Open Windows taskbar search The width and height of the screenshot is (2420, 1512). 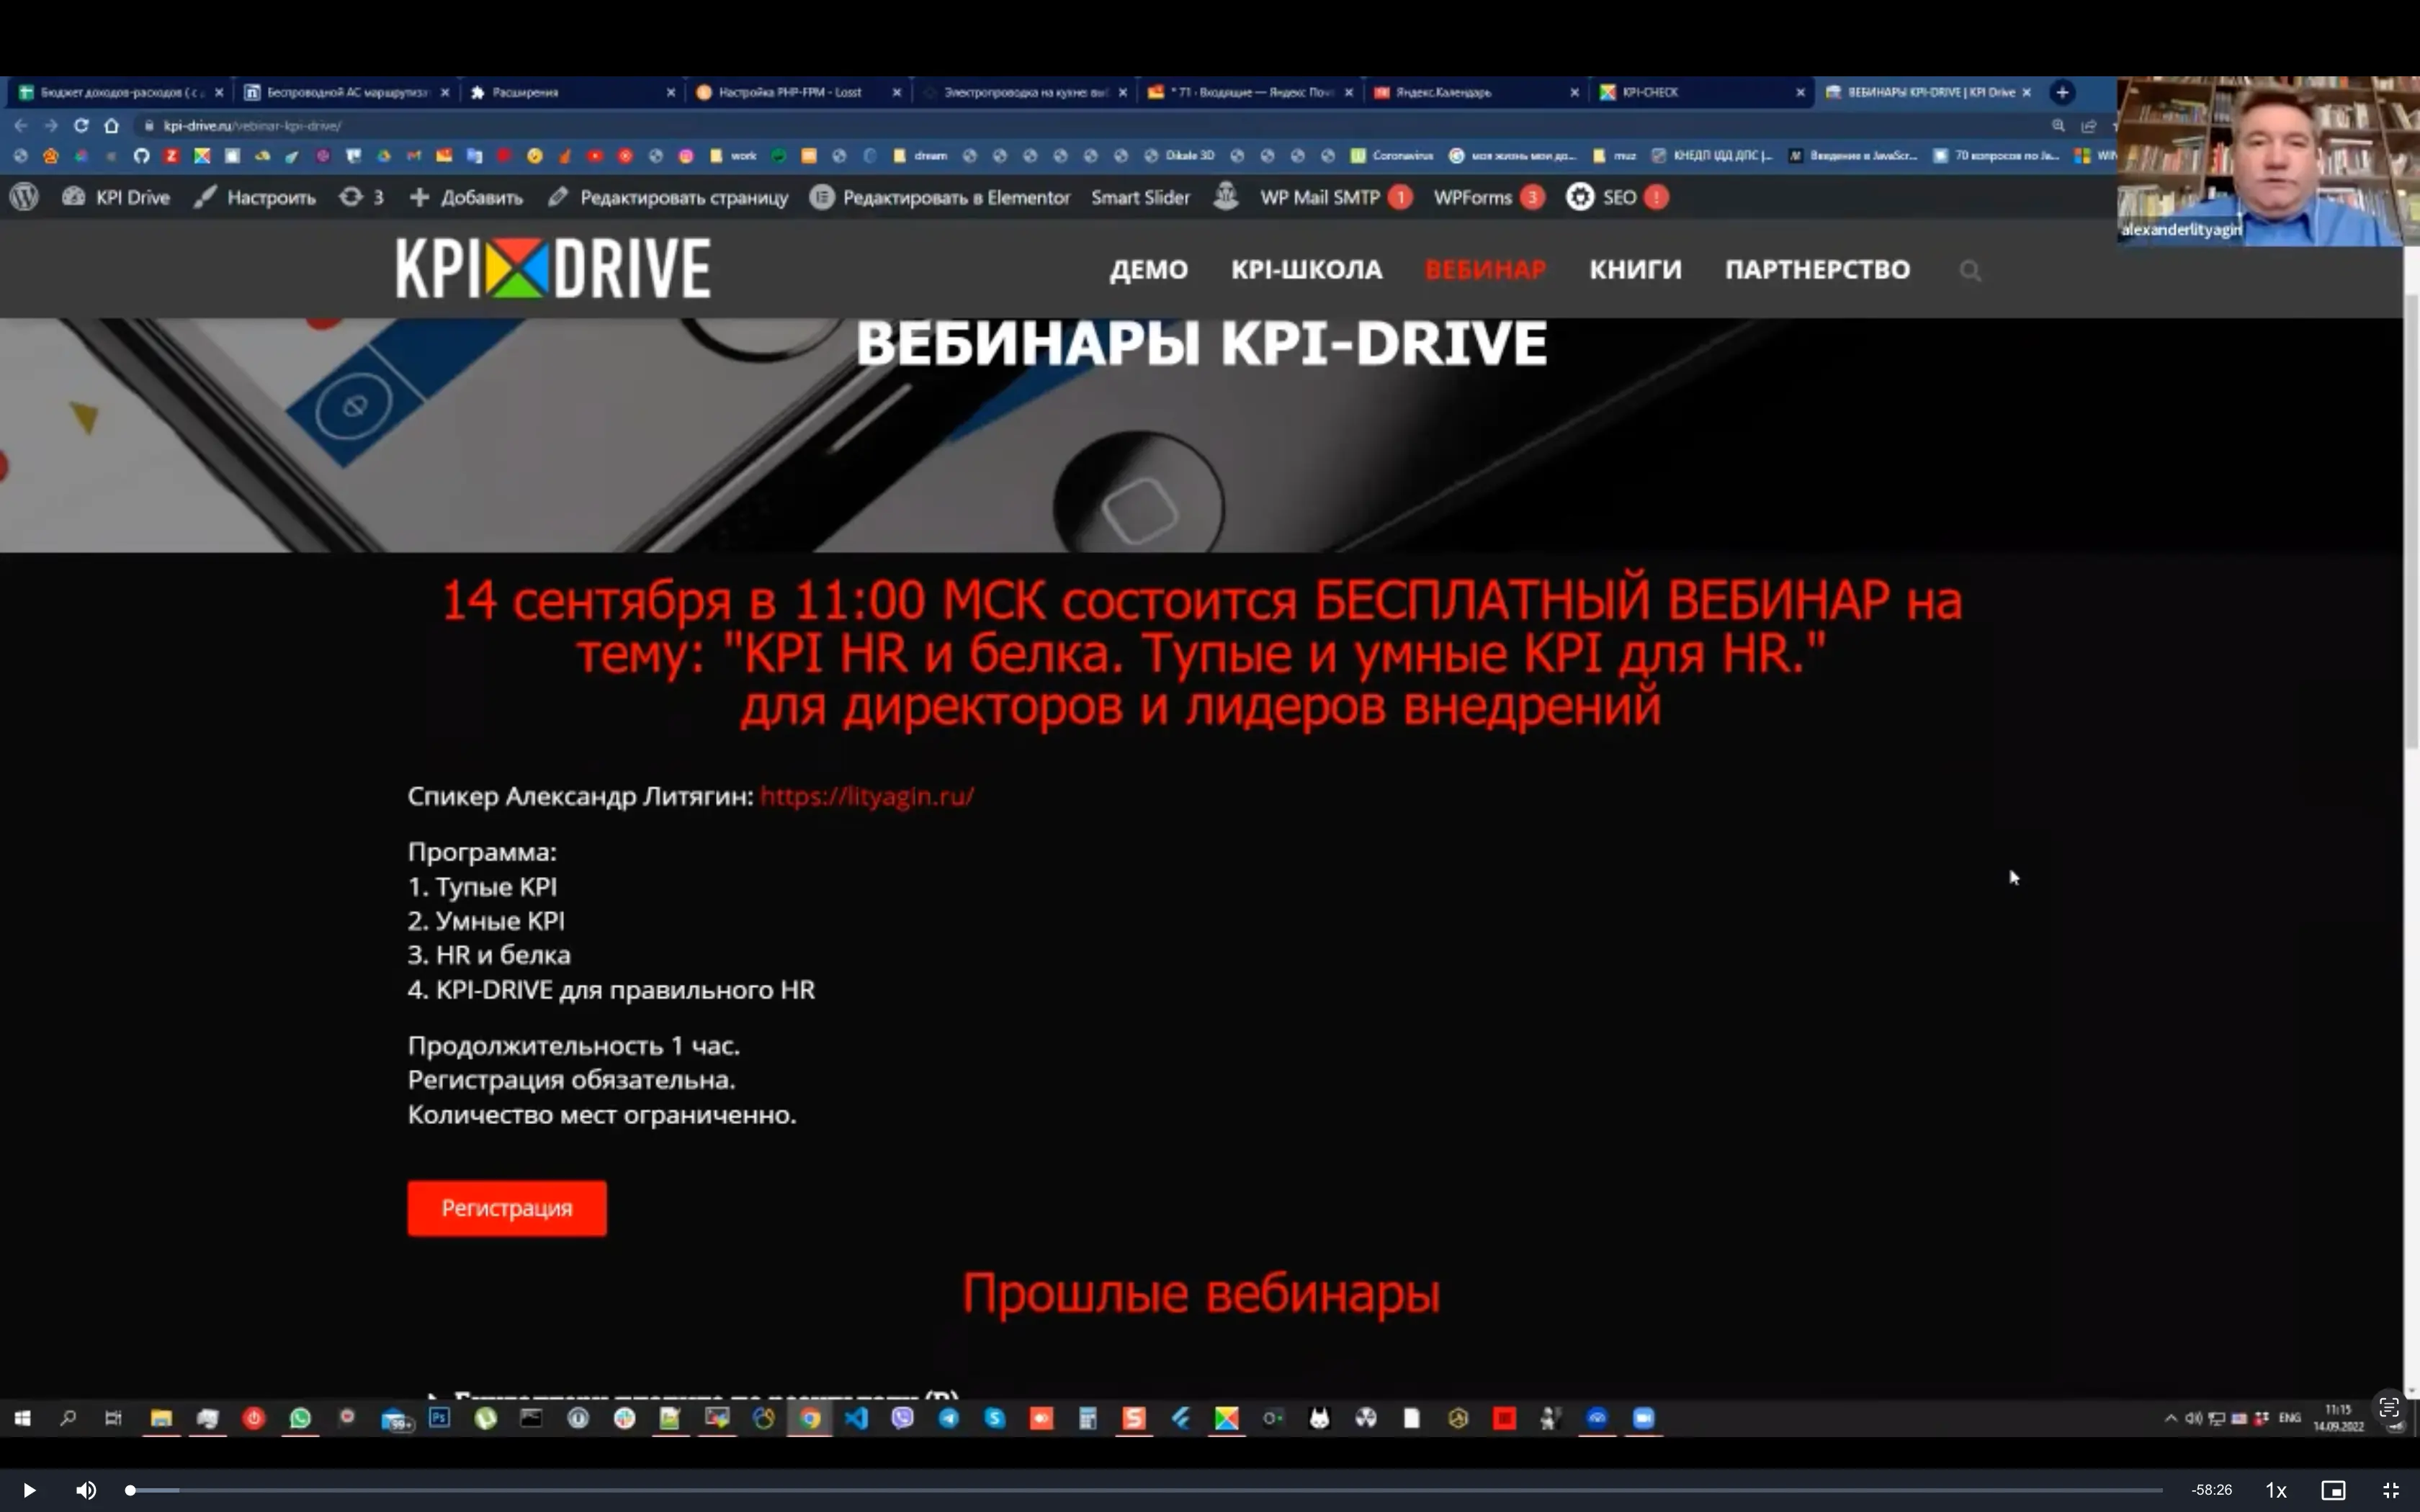pos(68,1418)
